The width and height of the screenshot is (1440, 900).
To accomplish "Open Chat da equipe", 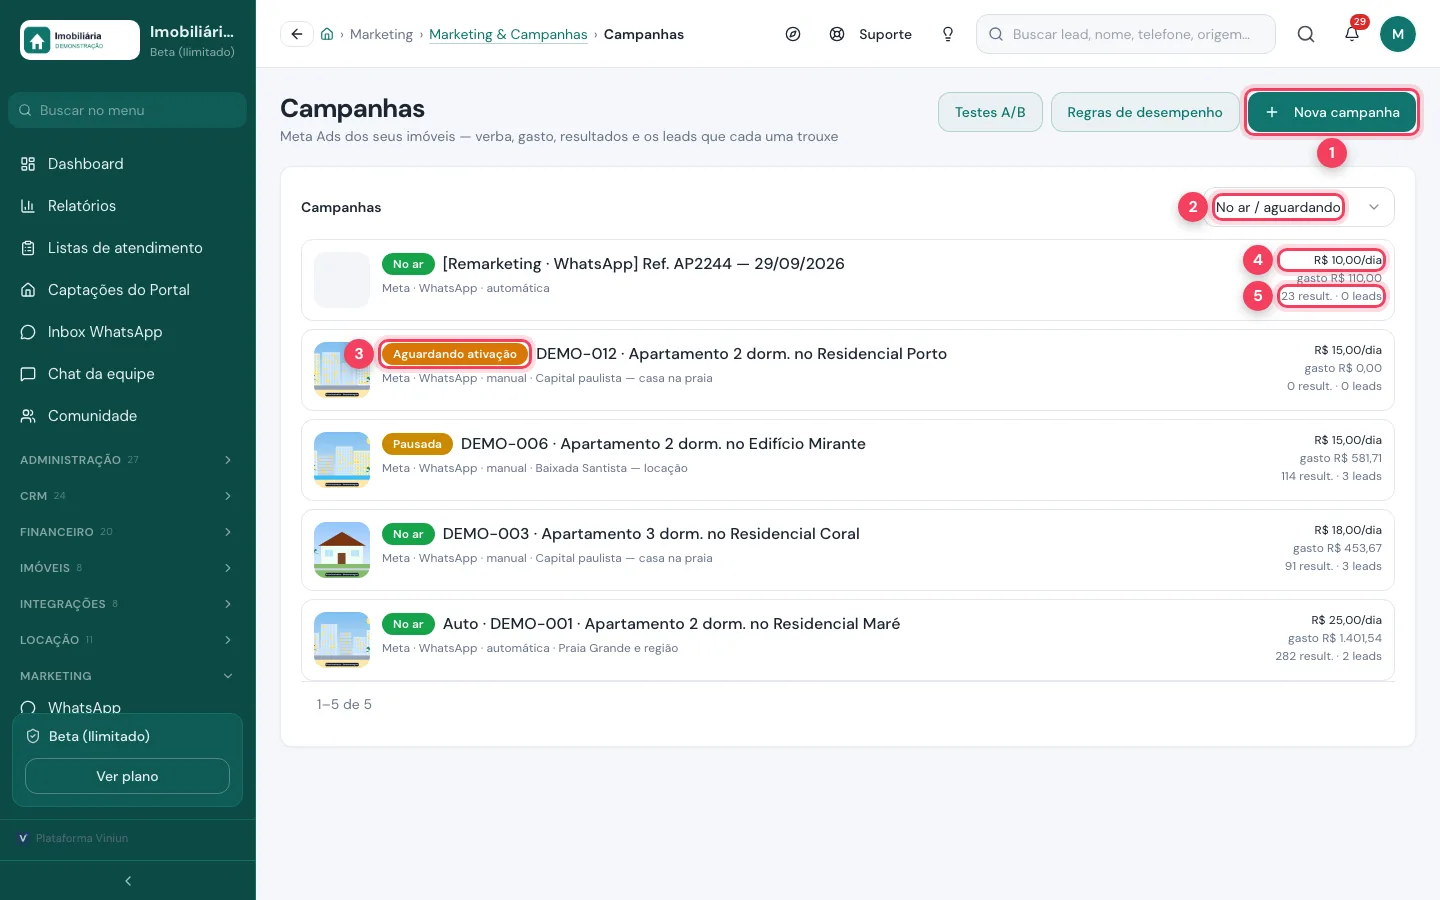I will [x=128, y=374].
